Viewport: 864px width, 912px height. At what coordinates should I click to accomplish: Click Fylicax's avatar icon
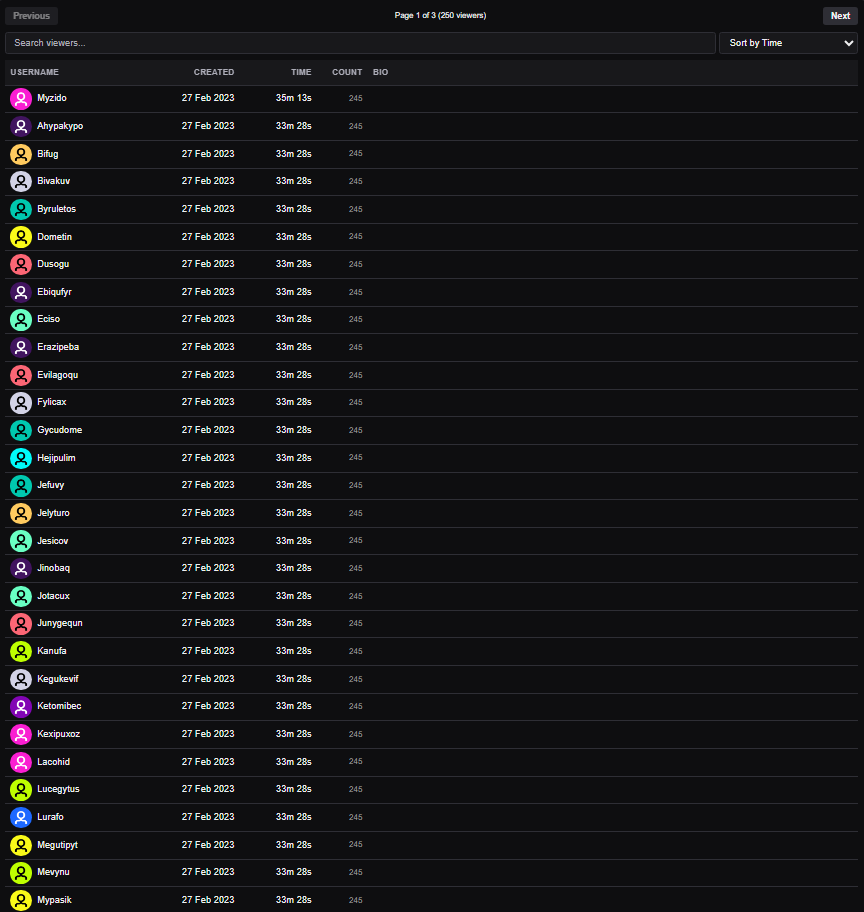(21, 402)
